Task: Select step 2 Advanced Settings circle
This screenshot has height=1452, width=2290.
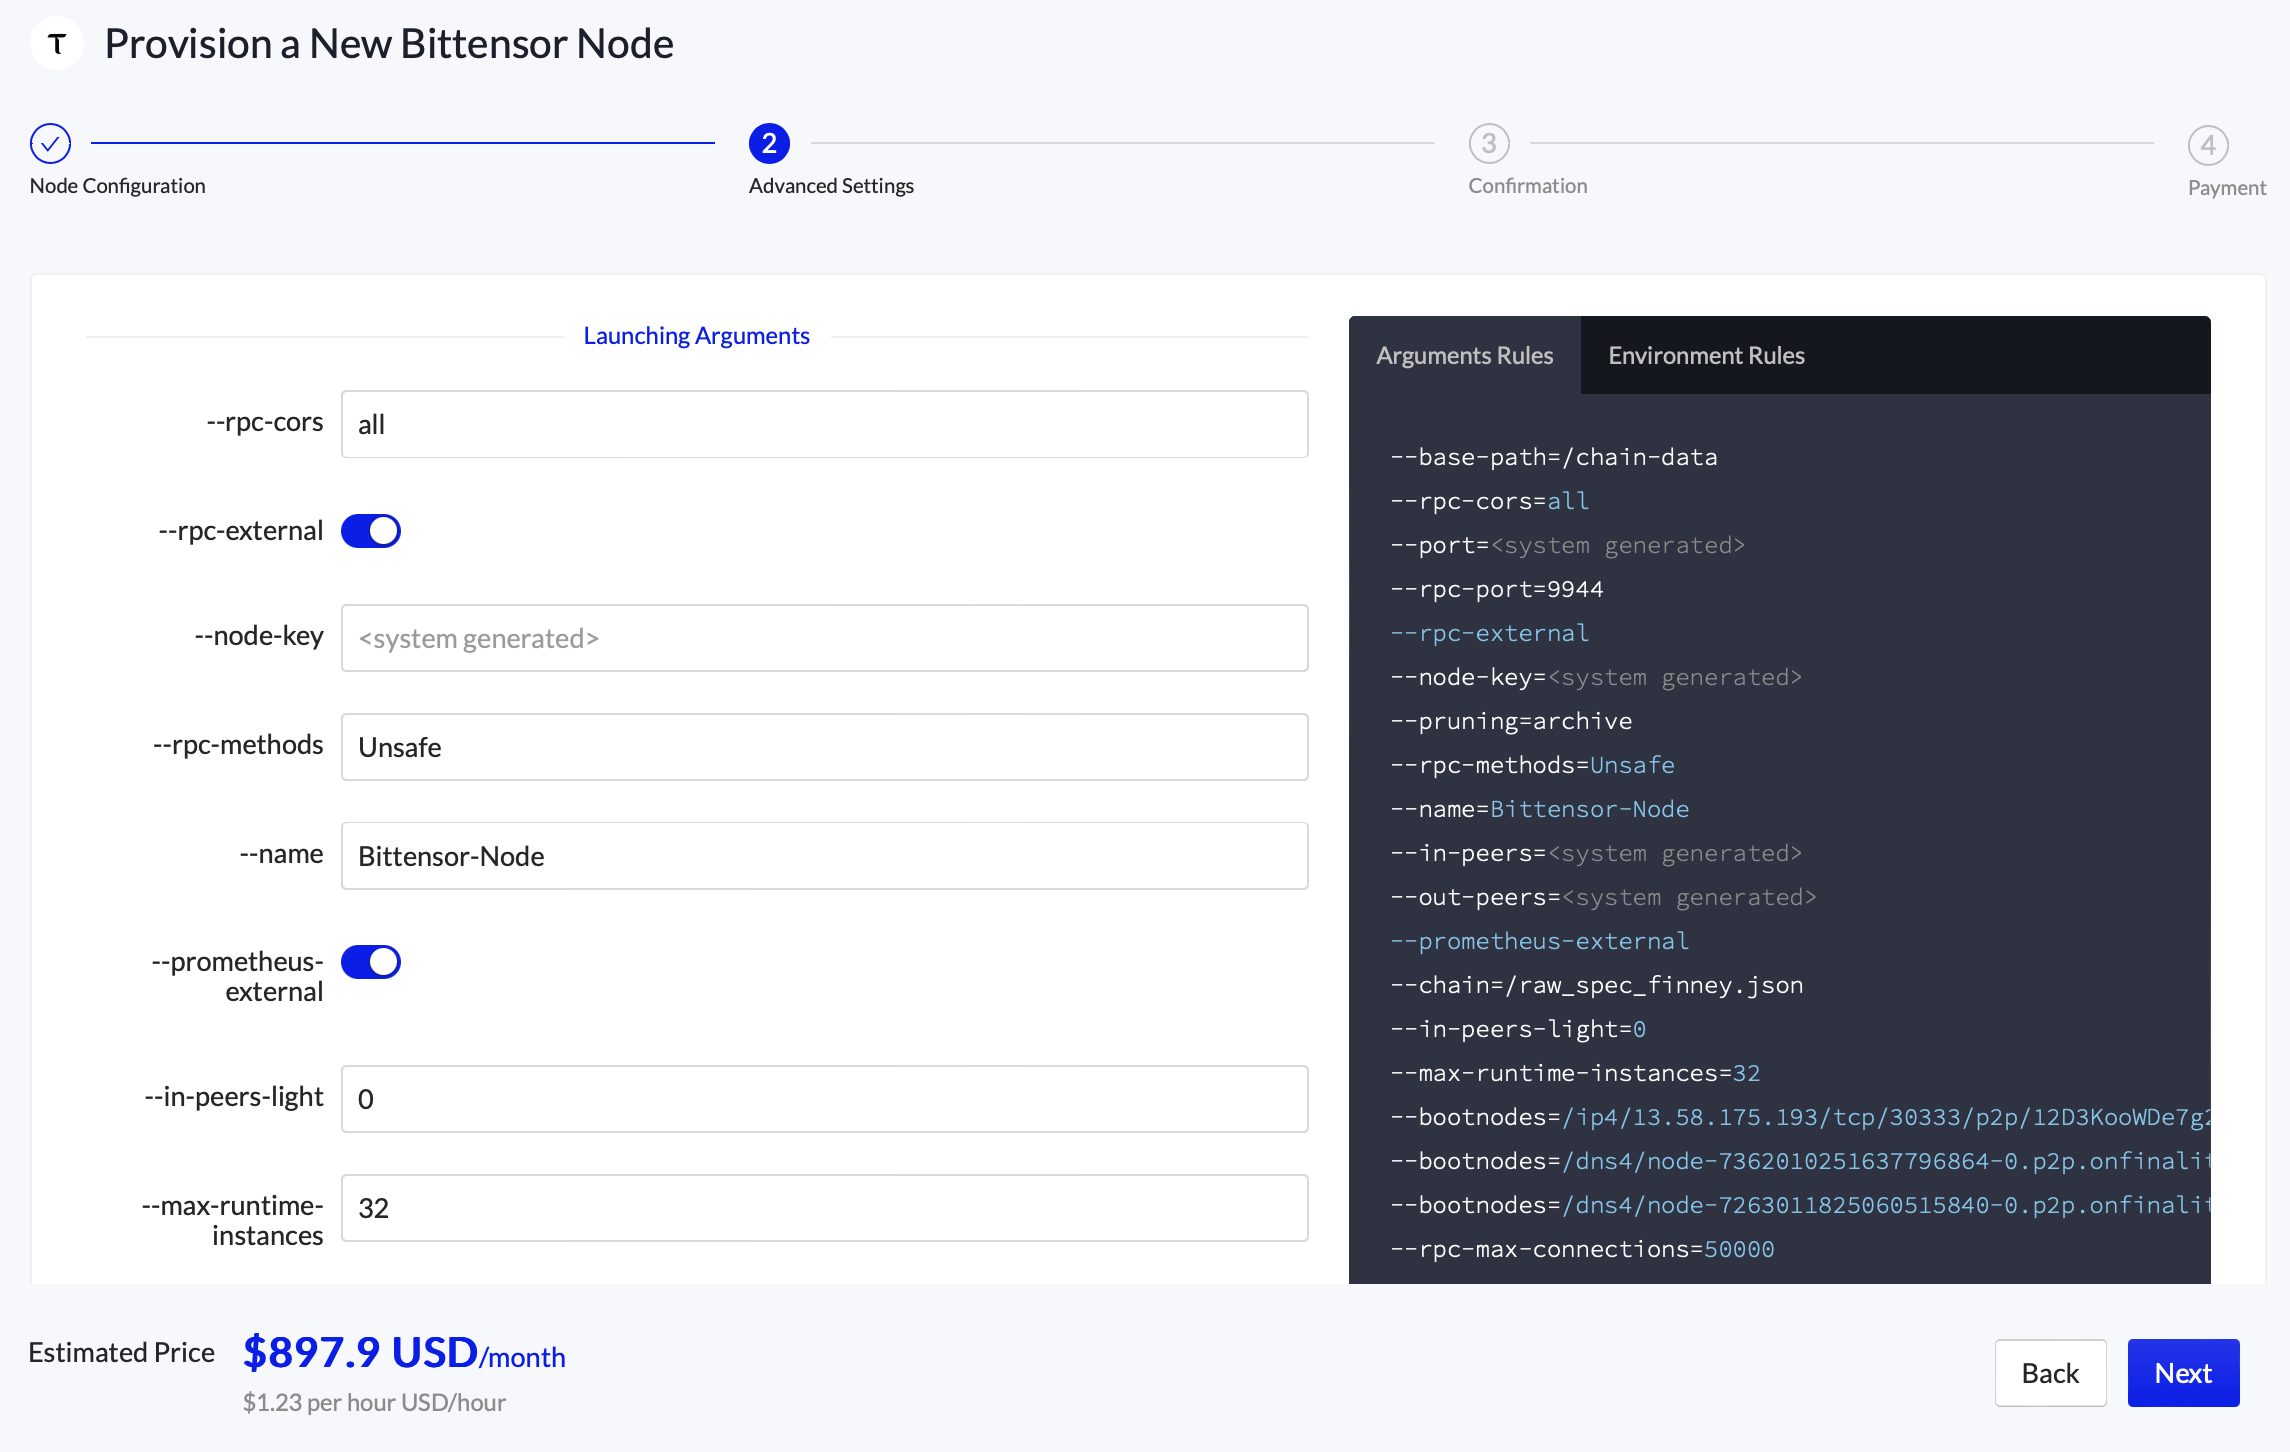Action: (768, 143)
